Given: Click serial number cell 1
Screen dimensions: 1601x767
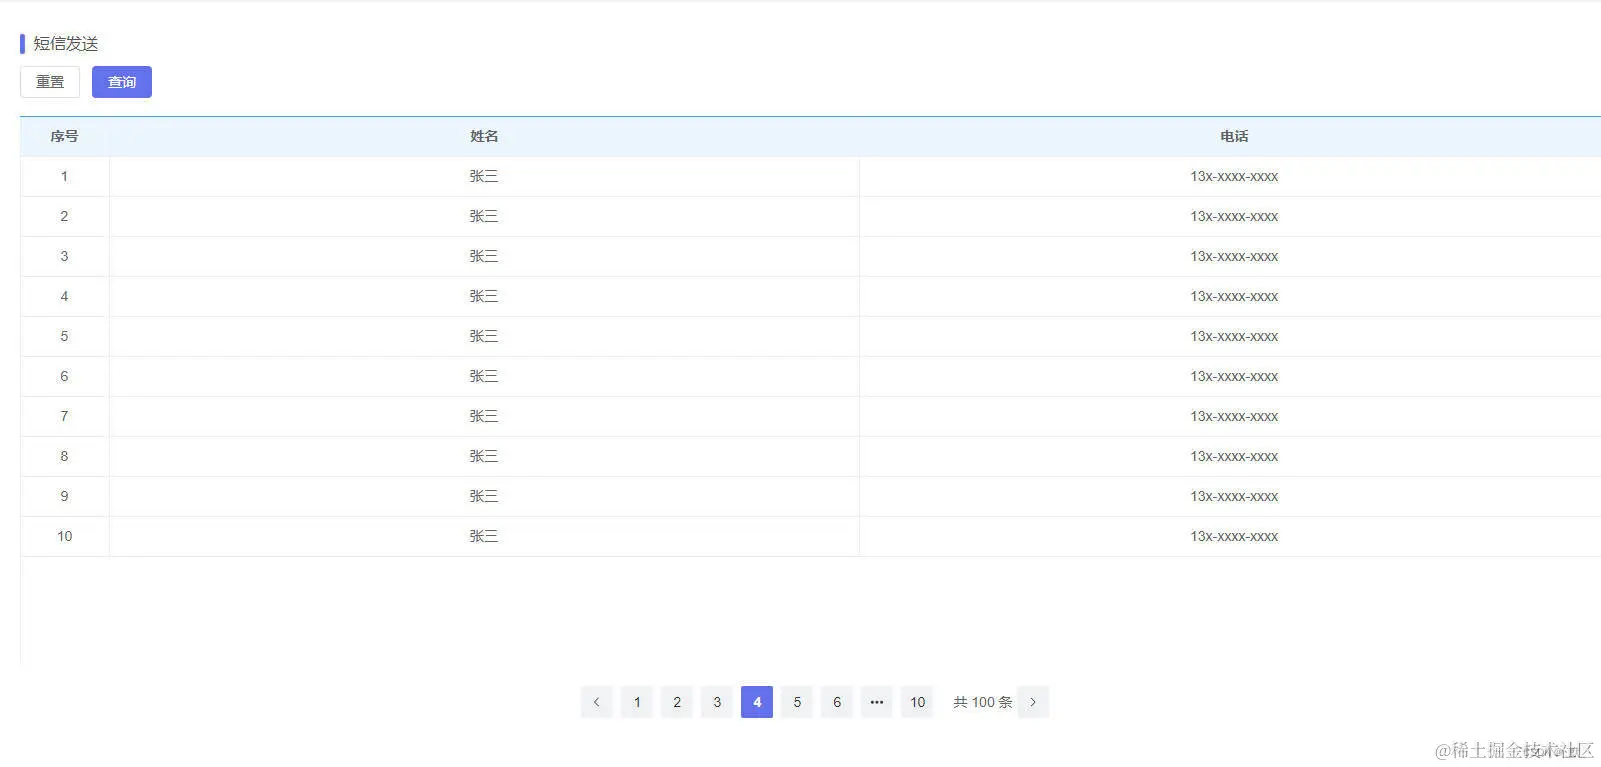Looking at the screenshot, I should pos(65,176).
